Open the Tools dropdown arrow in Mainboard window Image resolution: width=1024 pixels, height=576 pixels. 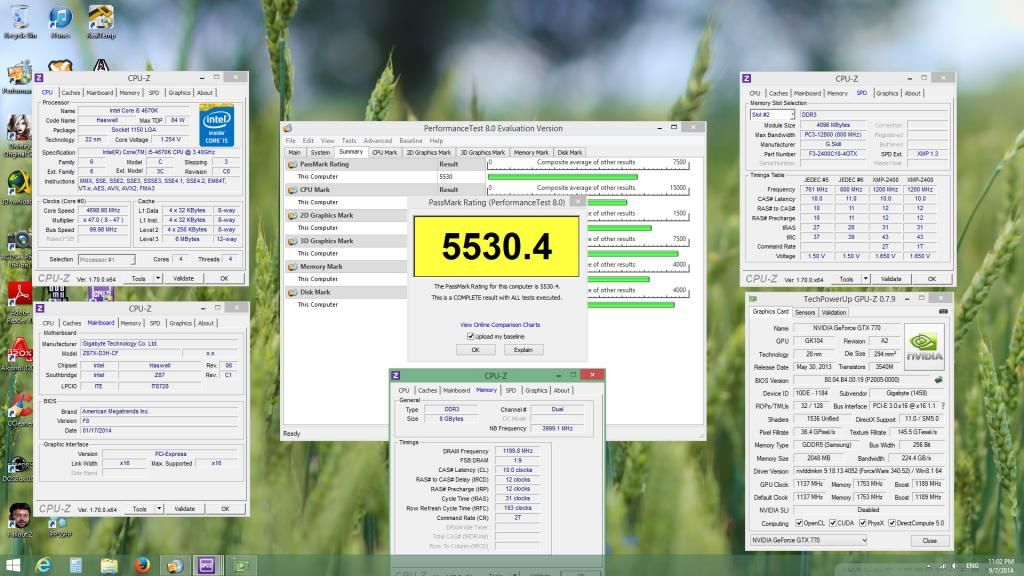click(x=159, y=508)
